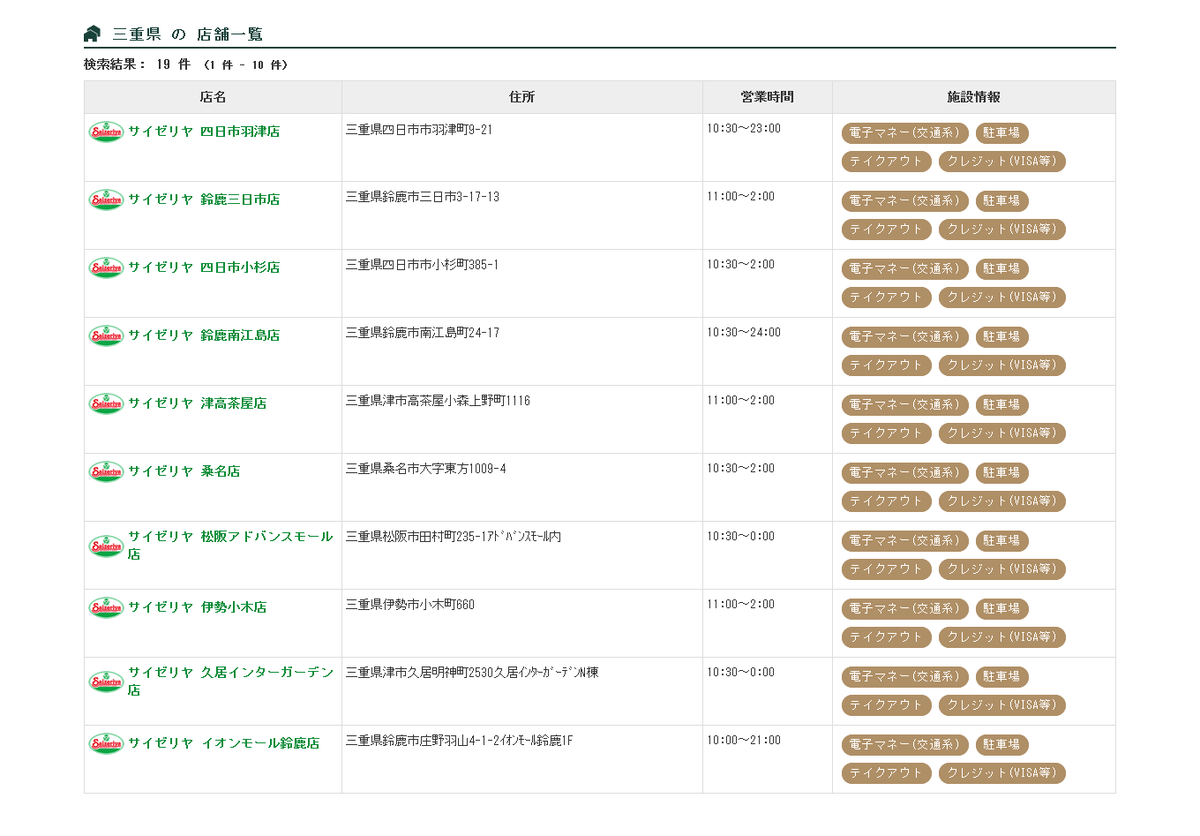This screenshot has height=836, width=1200.
Task: Open the サイゼリヤ 桑名店 store link
Action: (x=184, y=471)
